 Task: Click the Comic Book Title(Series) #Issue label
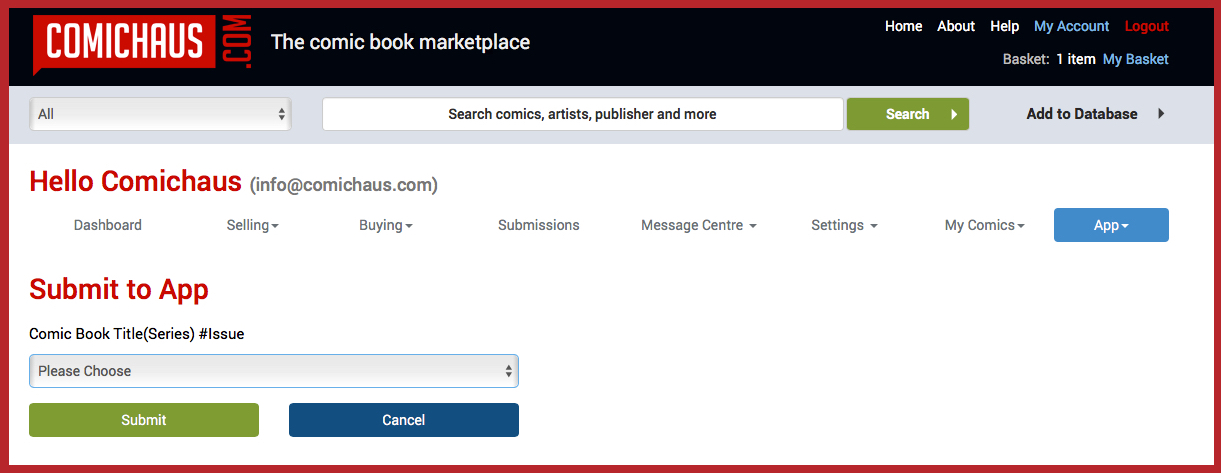pos(137,334)
